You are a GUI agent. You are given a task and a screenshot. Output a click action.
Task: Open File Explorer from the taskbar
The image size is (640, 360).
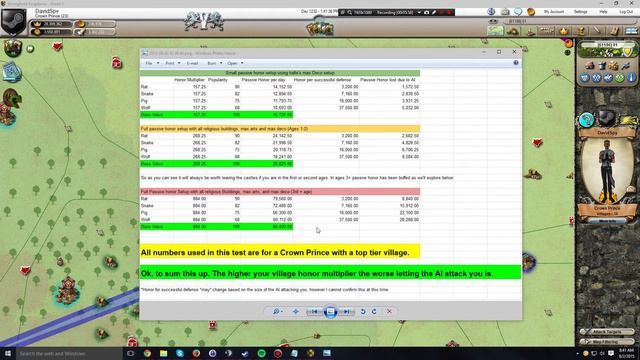tap(163, 353)
